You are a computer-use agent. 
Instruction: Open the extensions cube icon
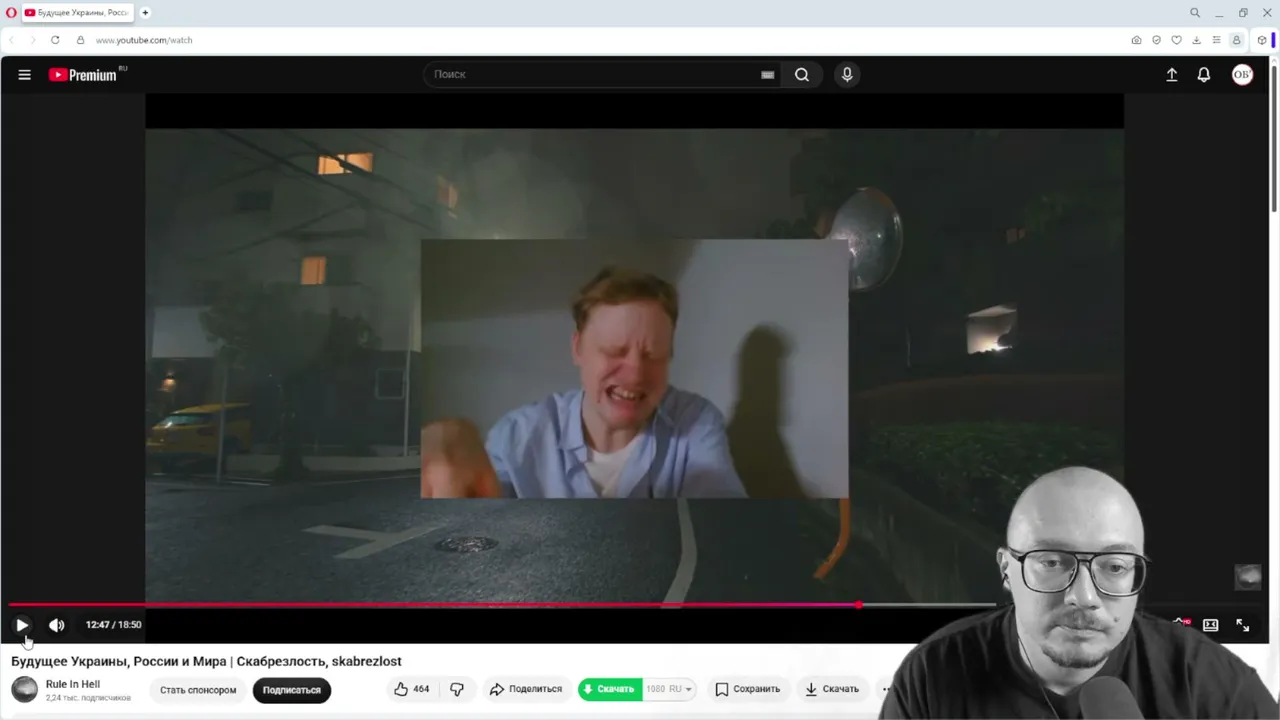click(x=1262, y=40)
